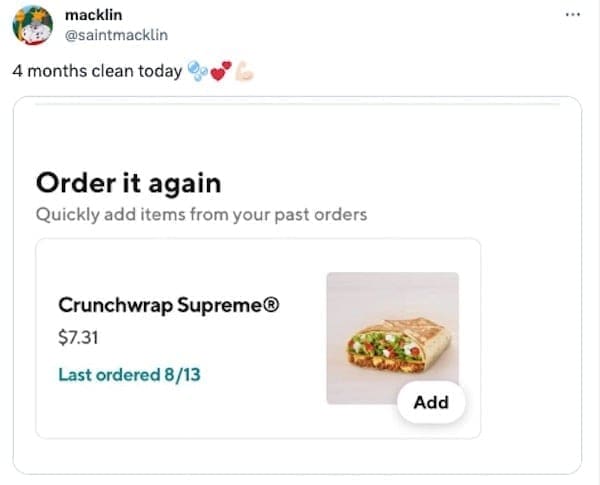Click the gray divider line above the heading
600x485 pixels.
tap(297, 103)
